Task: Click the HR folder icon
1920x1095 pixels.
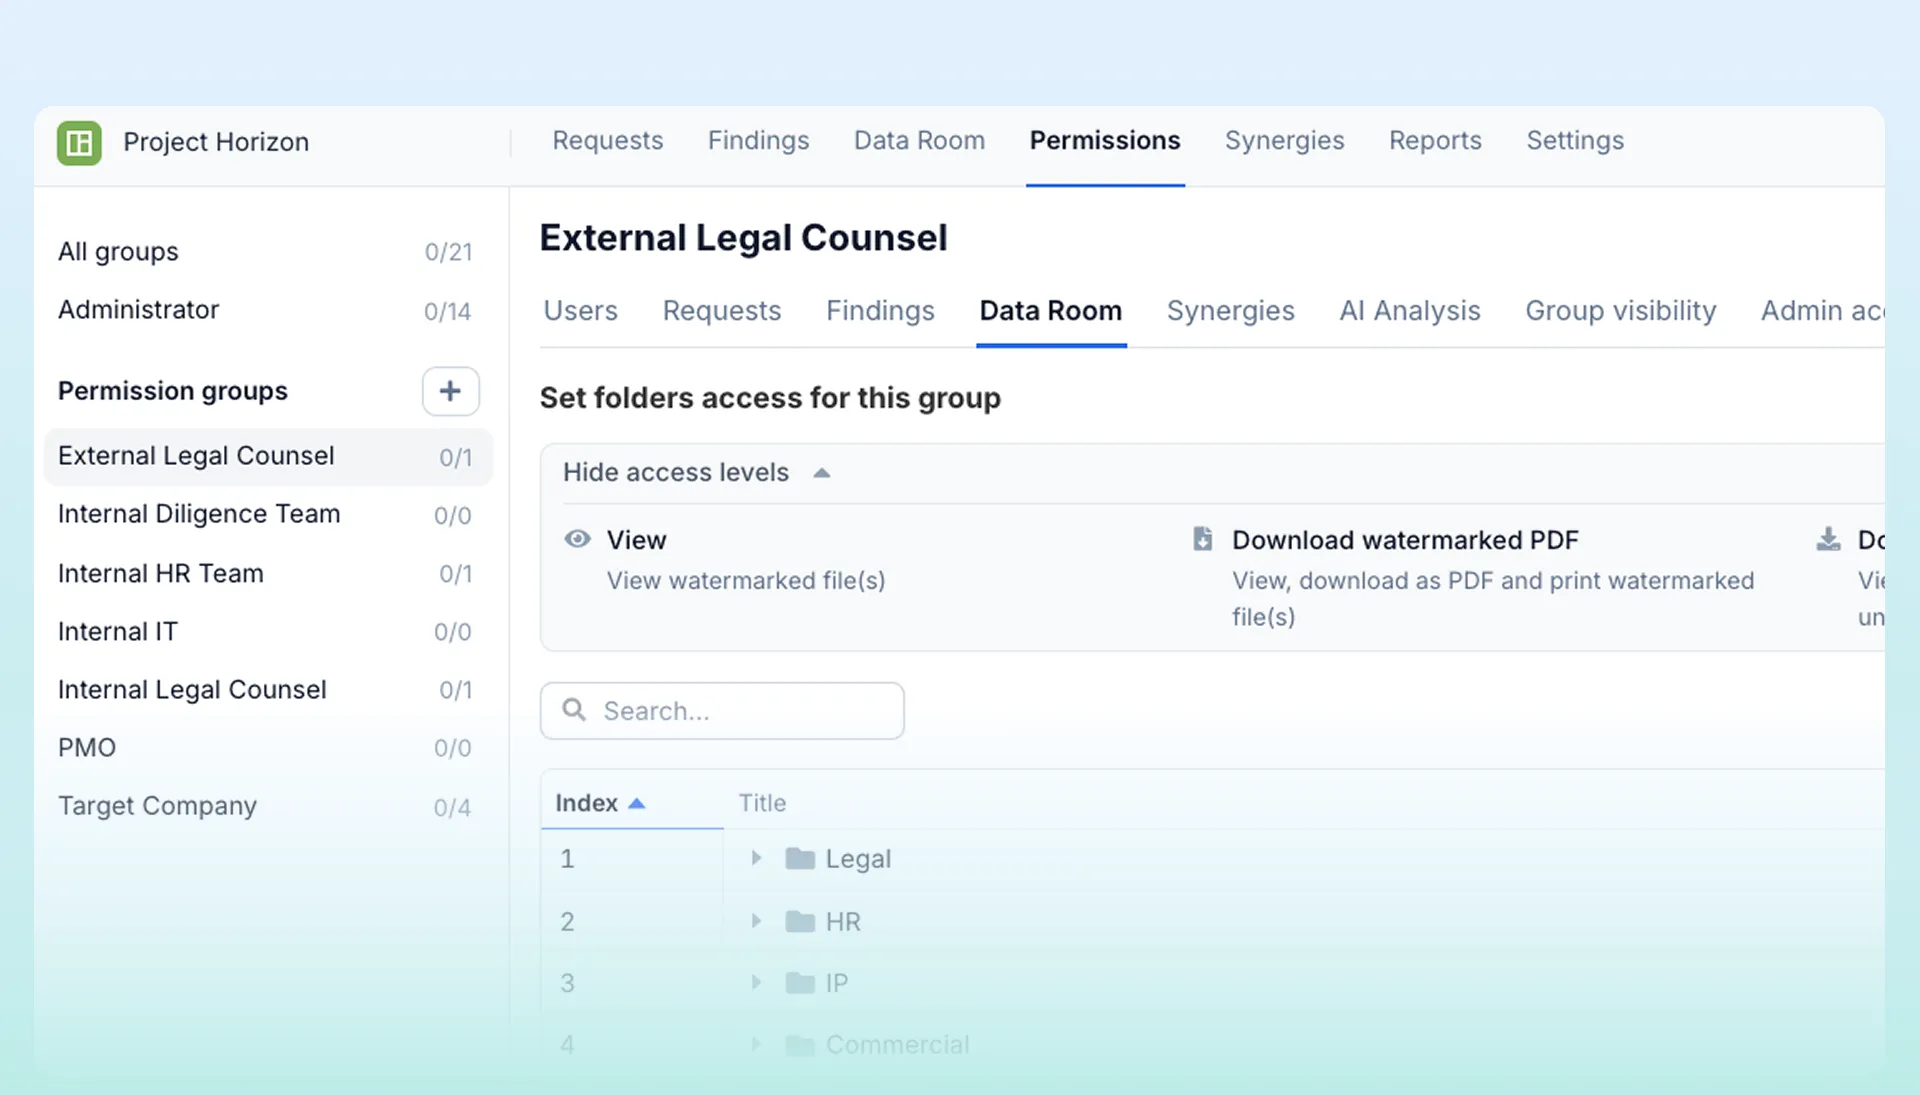Action: (x=799, y=922)
